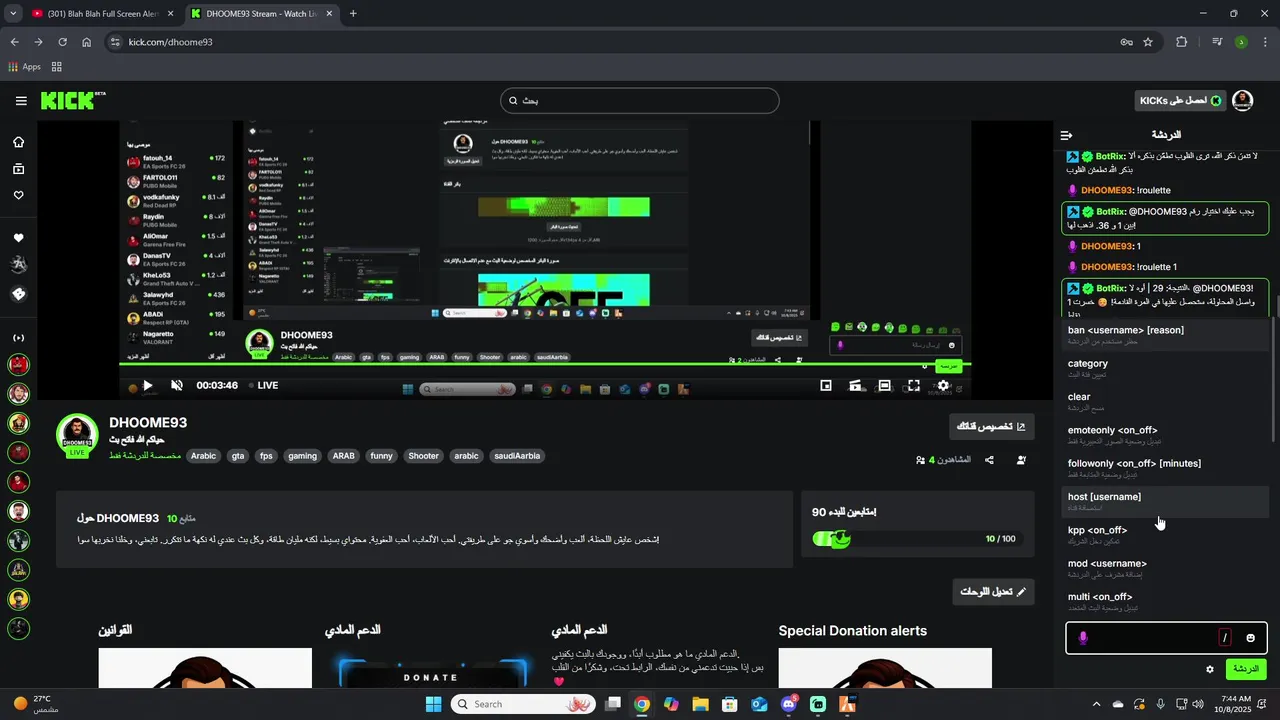Open a new browser tab
The image size is (1280, 720).
point(353,14)
